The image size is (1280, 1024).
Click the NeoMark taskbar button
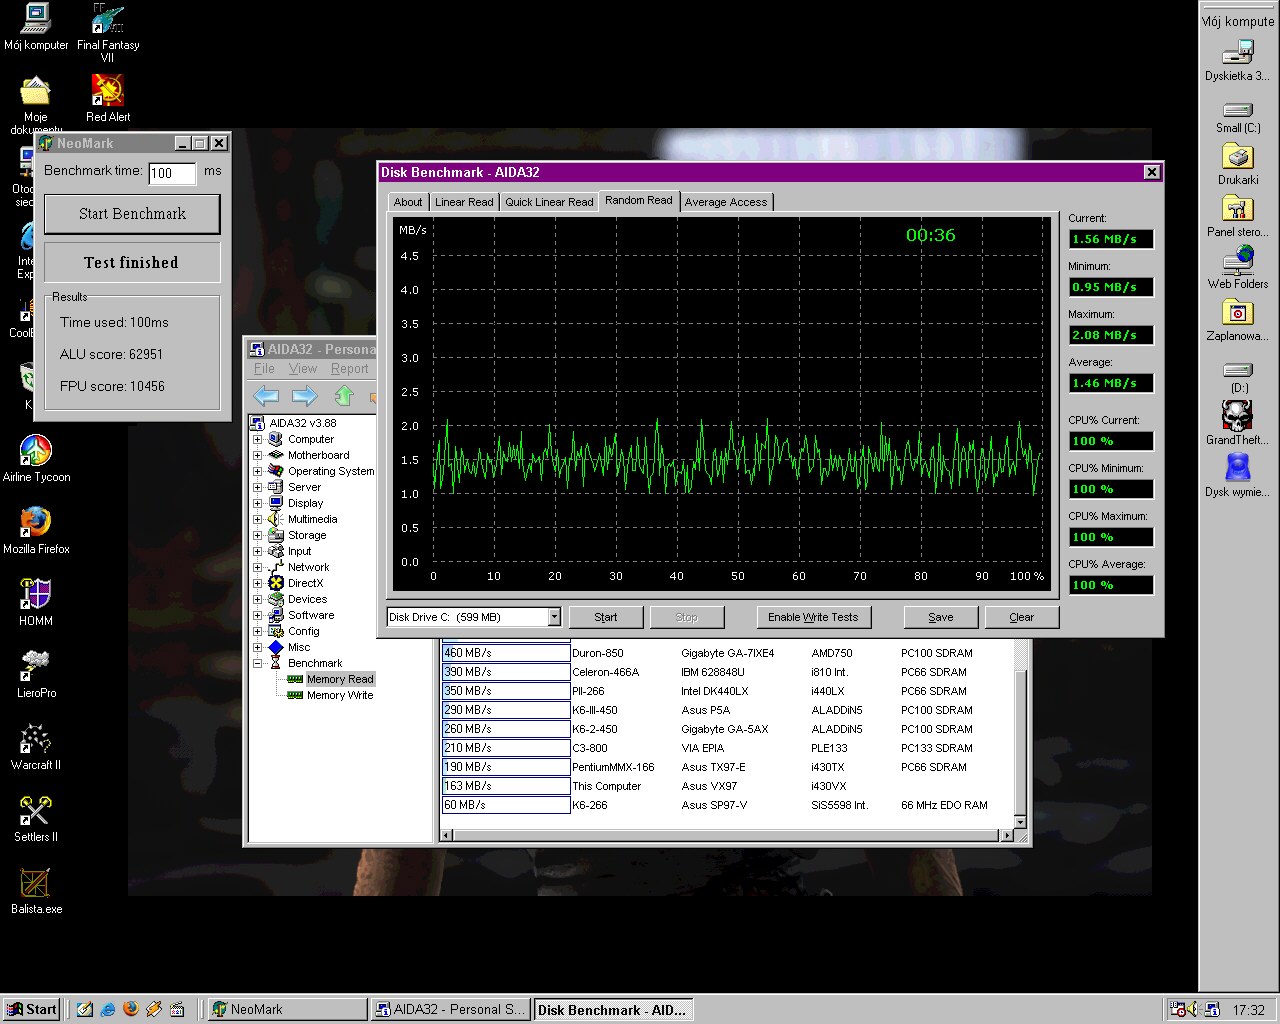point(285,1009)
